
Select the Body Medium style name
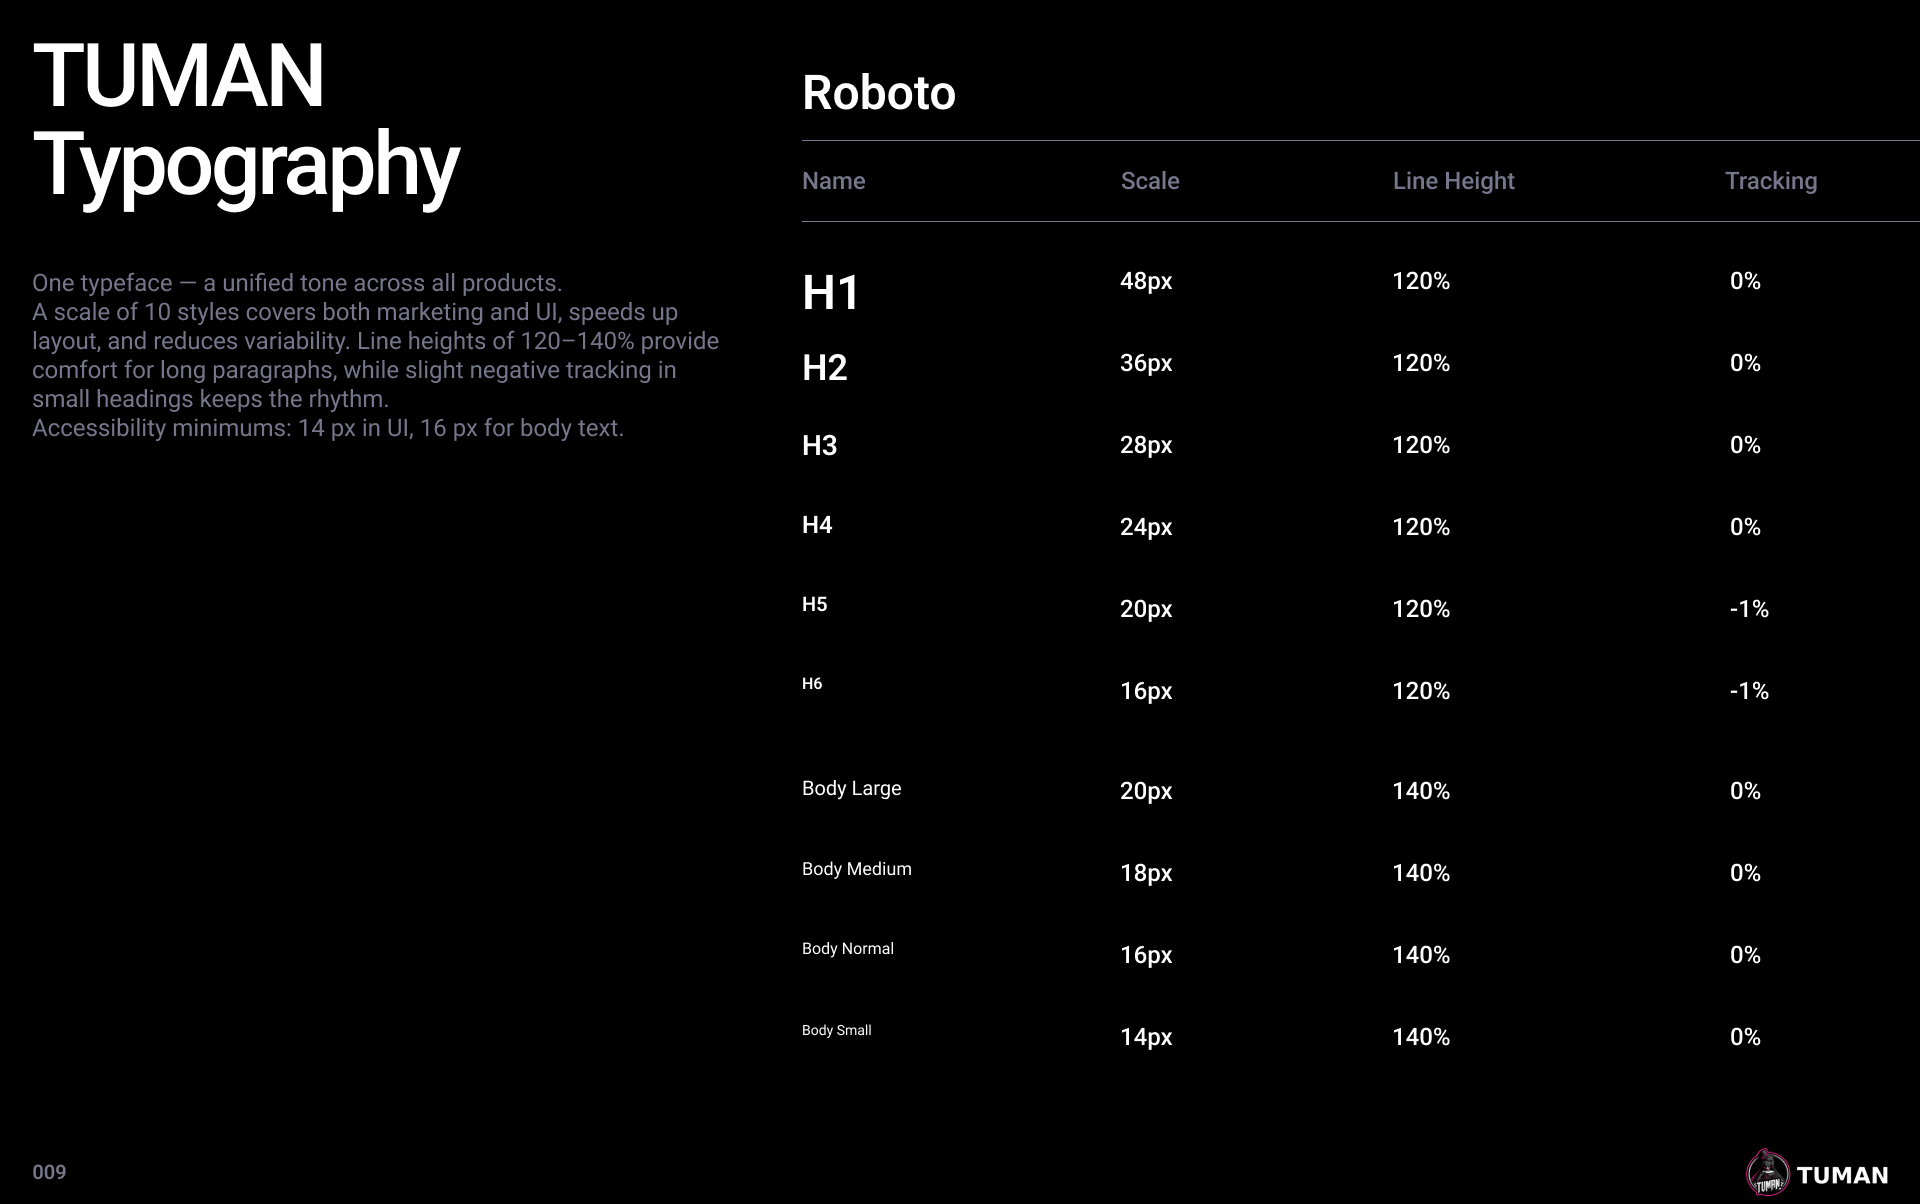pos(856,869)
